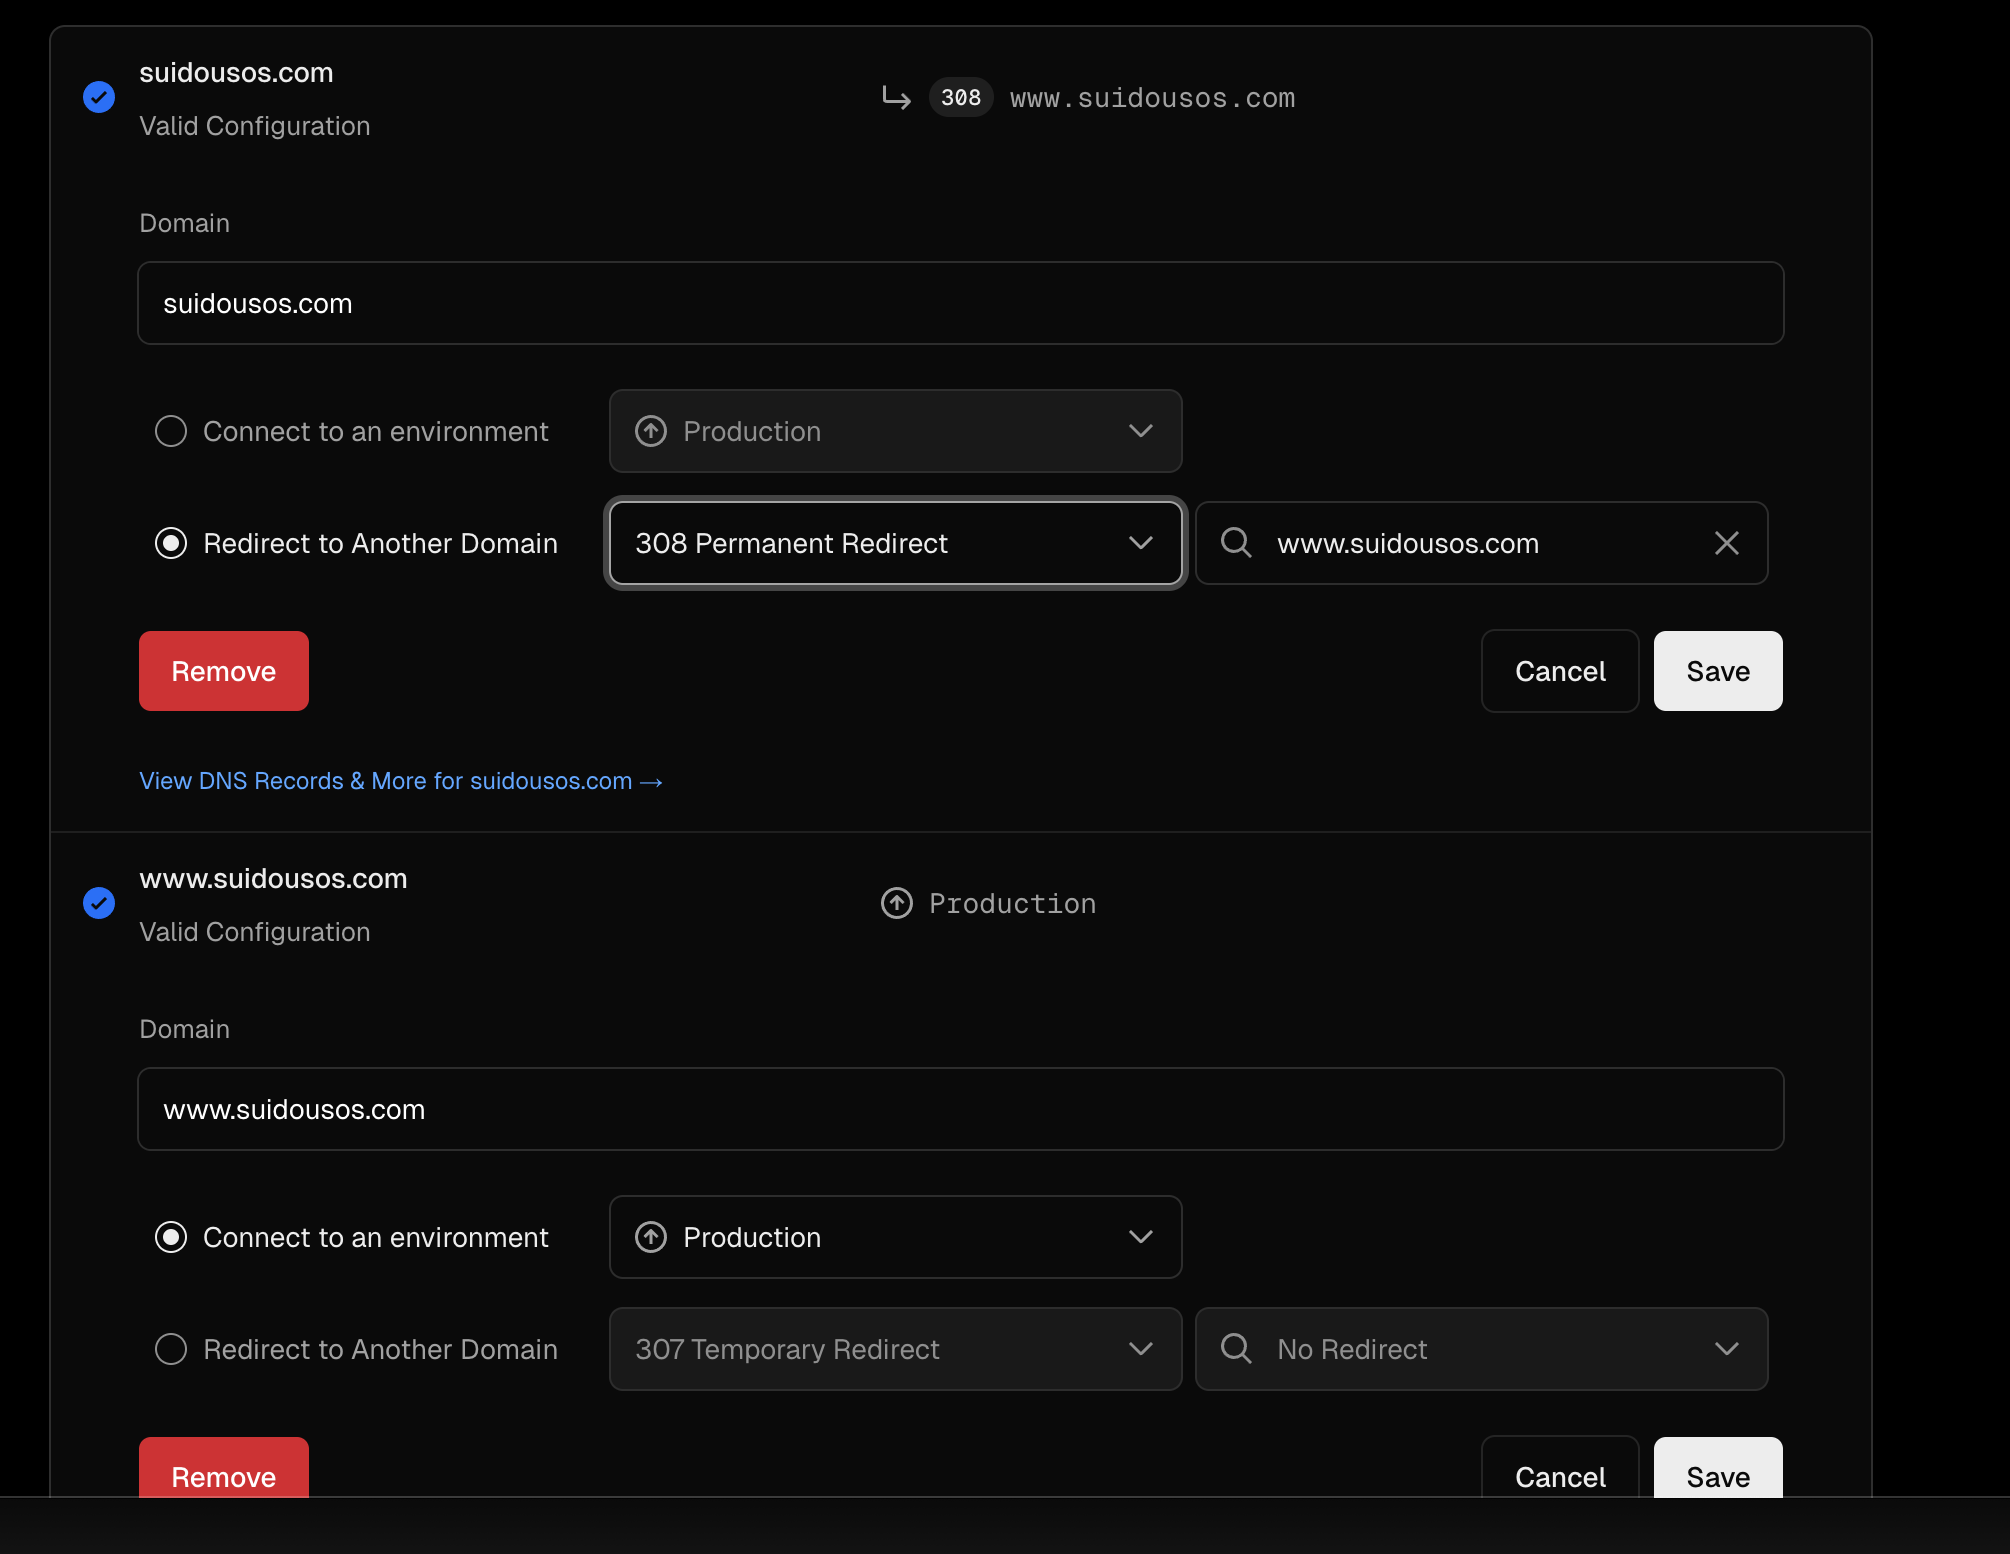This screenshot has width=2010, height=1554.
Task: Click blue checkmark beside www.suidousos.com header
Action: click(99, 903)
